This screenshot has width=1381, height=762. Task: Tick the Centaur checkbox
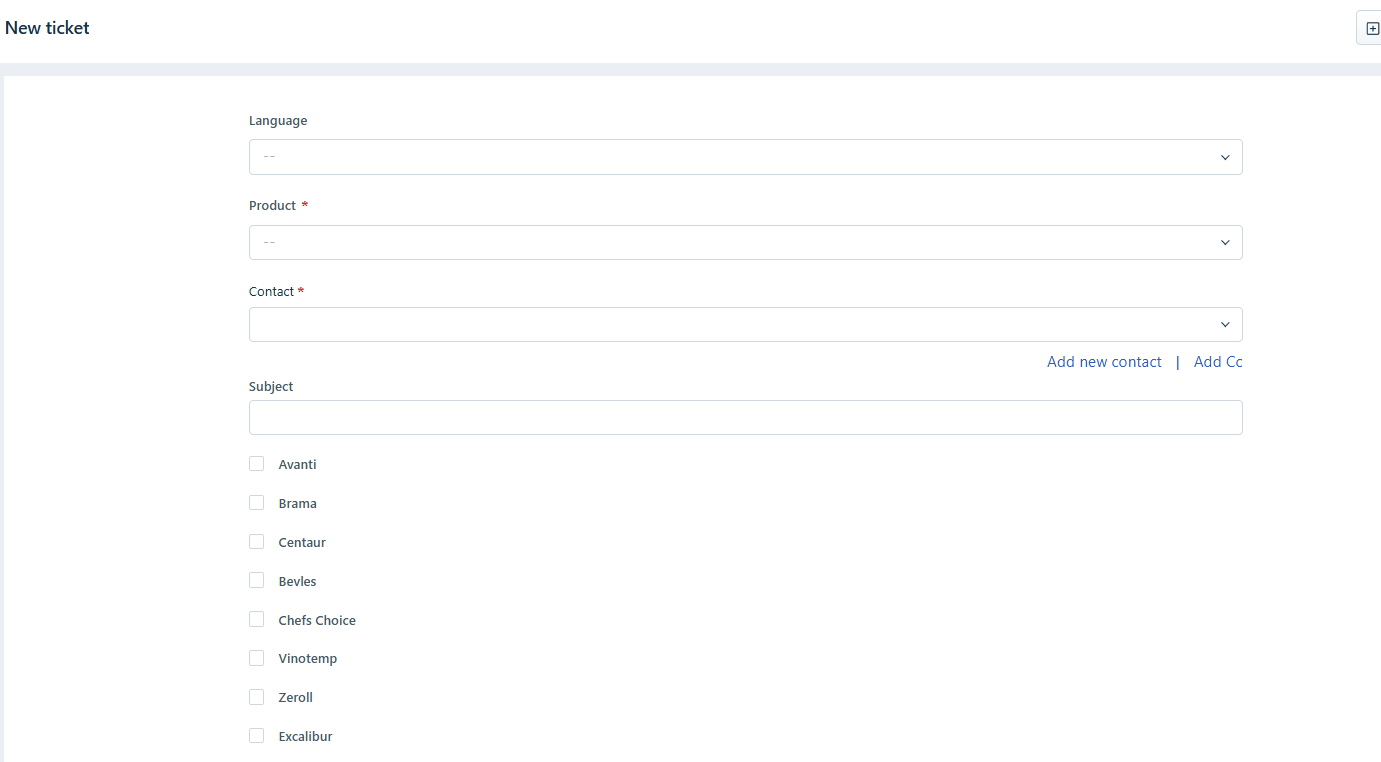click(x=257, y=542)
